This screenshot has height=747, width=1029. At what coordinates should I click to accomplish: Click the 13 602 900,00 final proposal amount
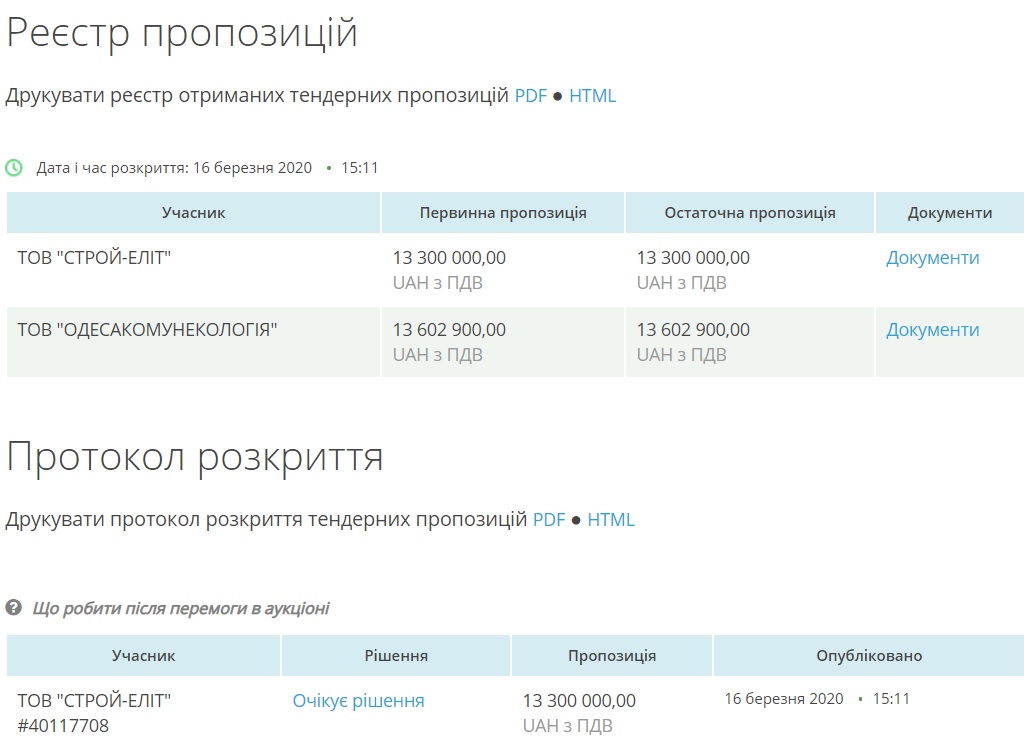pyautogui.click(x=693, y=330)
